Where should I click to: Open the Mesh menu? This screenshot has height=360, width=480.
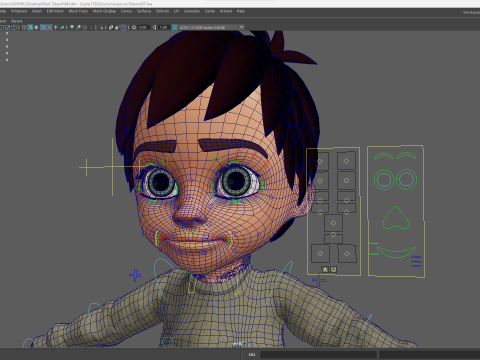coord(37,11)
